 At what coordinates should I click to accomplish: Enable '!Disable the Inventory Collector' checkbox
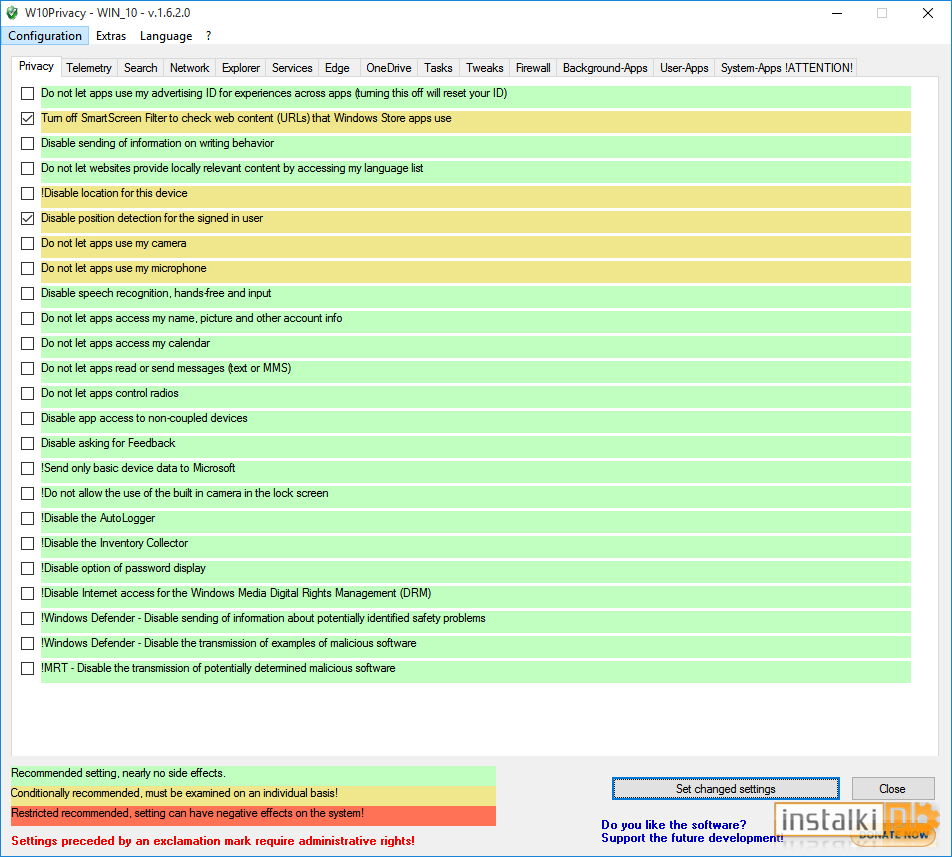click(27, 543)
